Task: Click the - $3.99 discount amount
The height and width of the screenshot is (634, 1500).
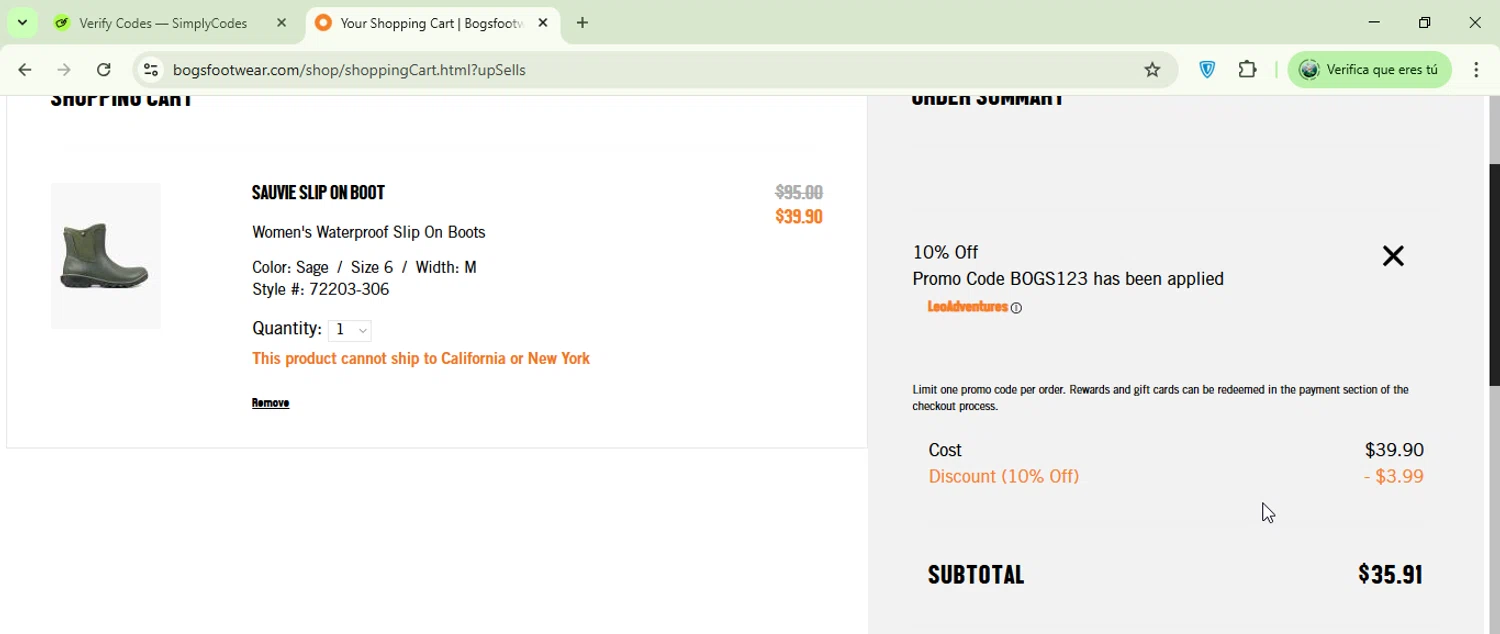Action: (x=1394, y=477)
